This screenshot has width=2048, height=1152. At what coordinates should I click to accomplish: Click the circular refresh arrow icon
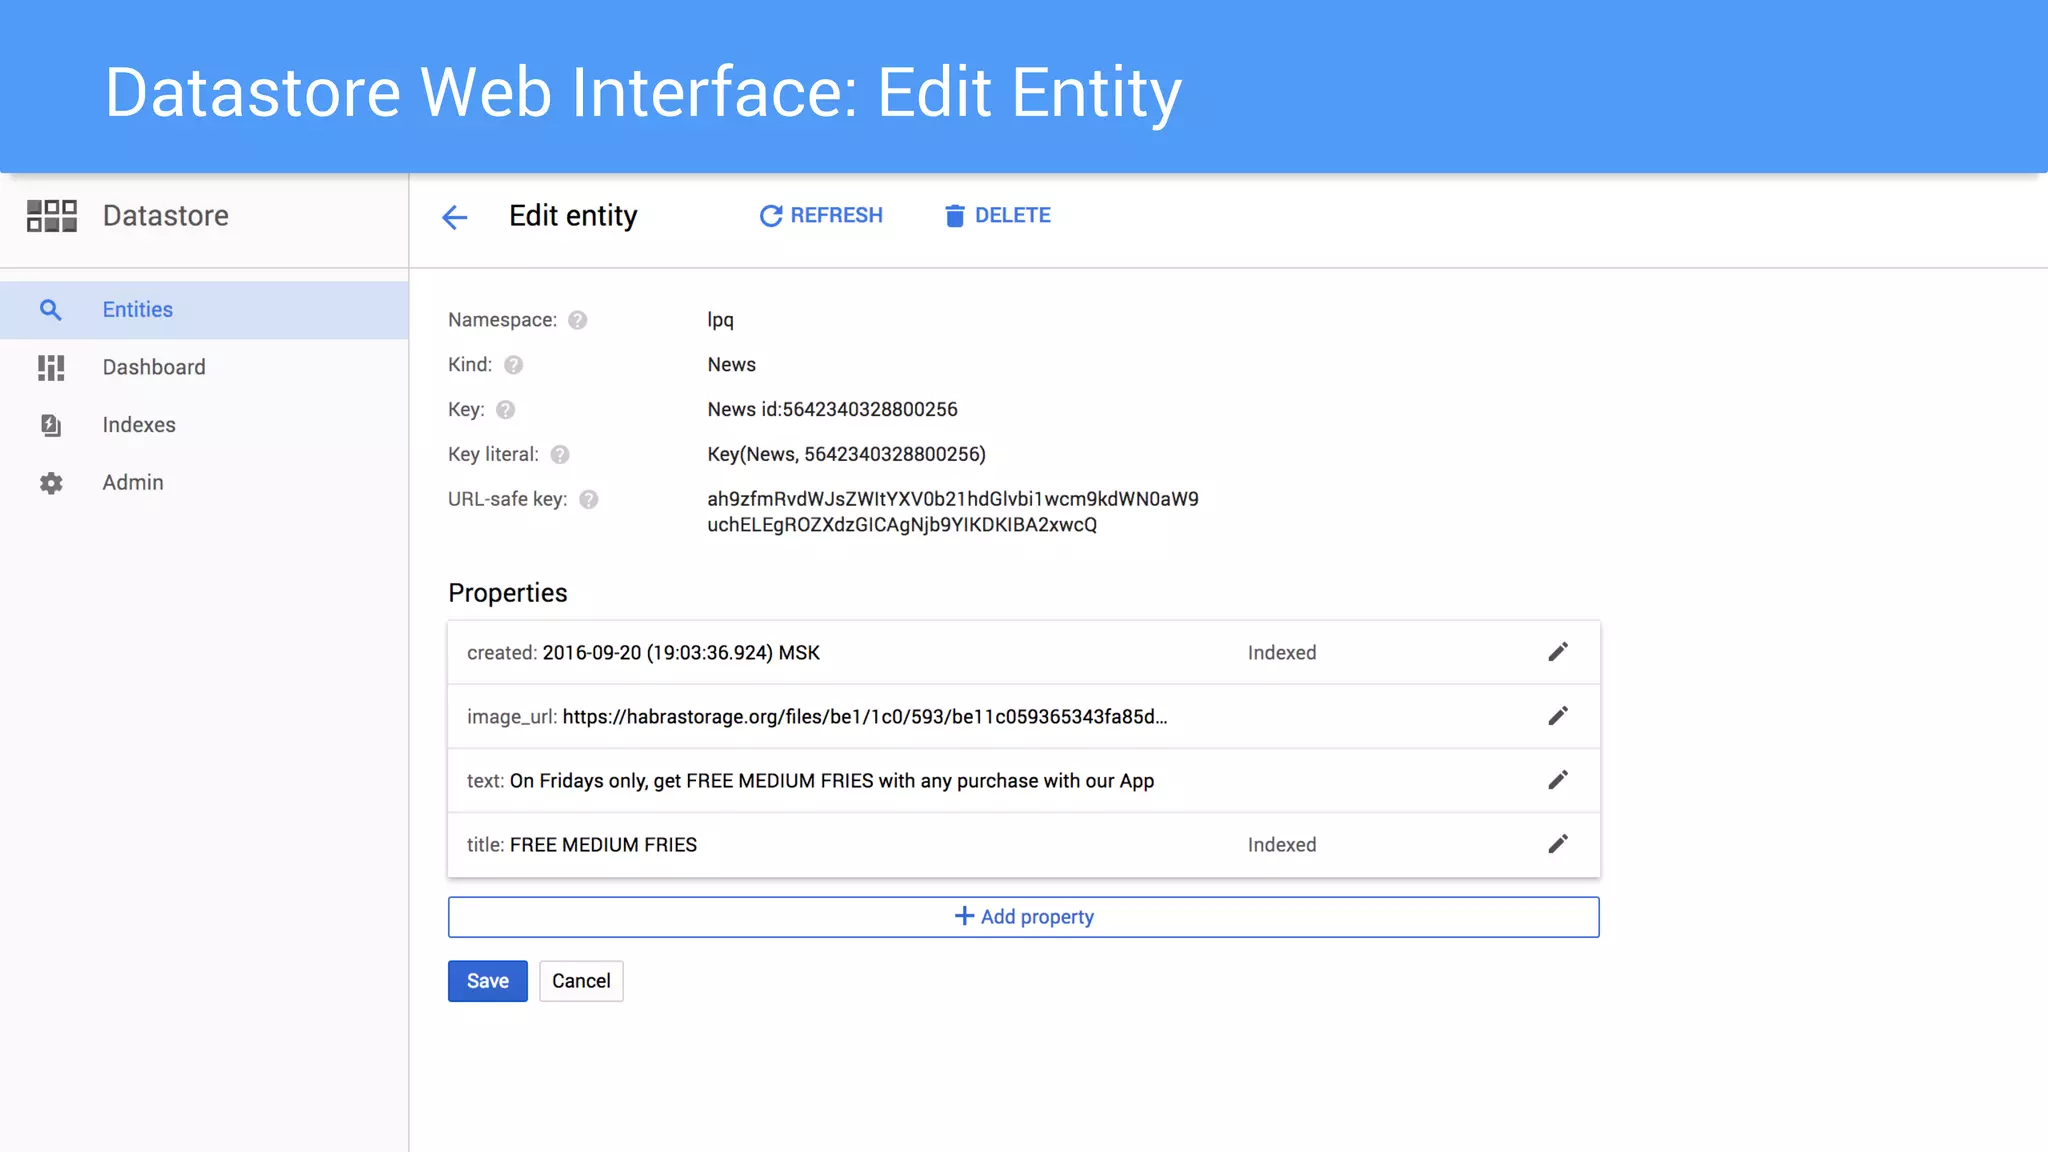tap(770, 216)
